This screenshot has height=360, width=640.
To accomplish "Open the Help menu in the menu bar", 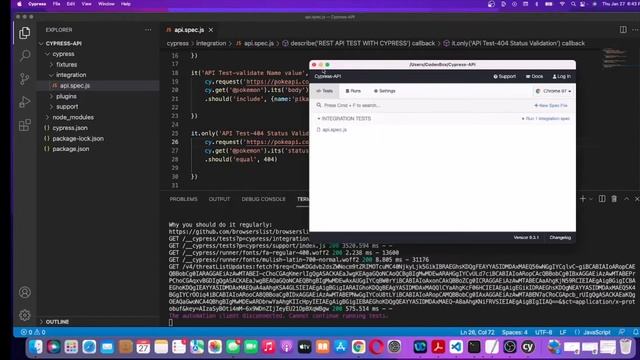I will pyautogui.click(x=126, y=4).
